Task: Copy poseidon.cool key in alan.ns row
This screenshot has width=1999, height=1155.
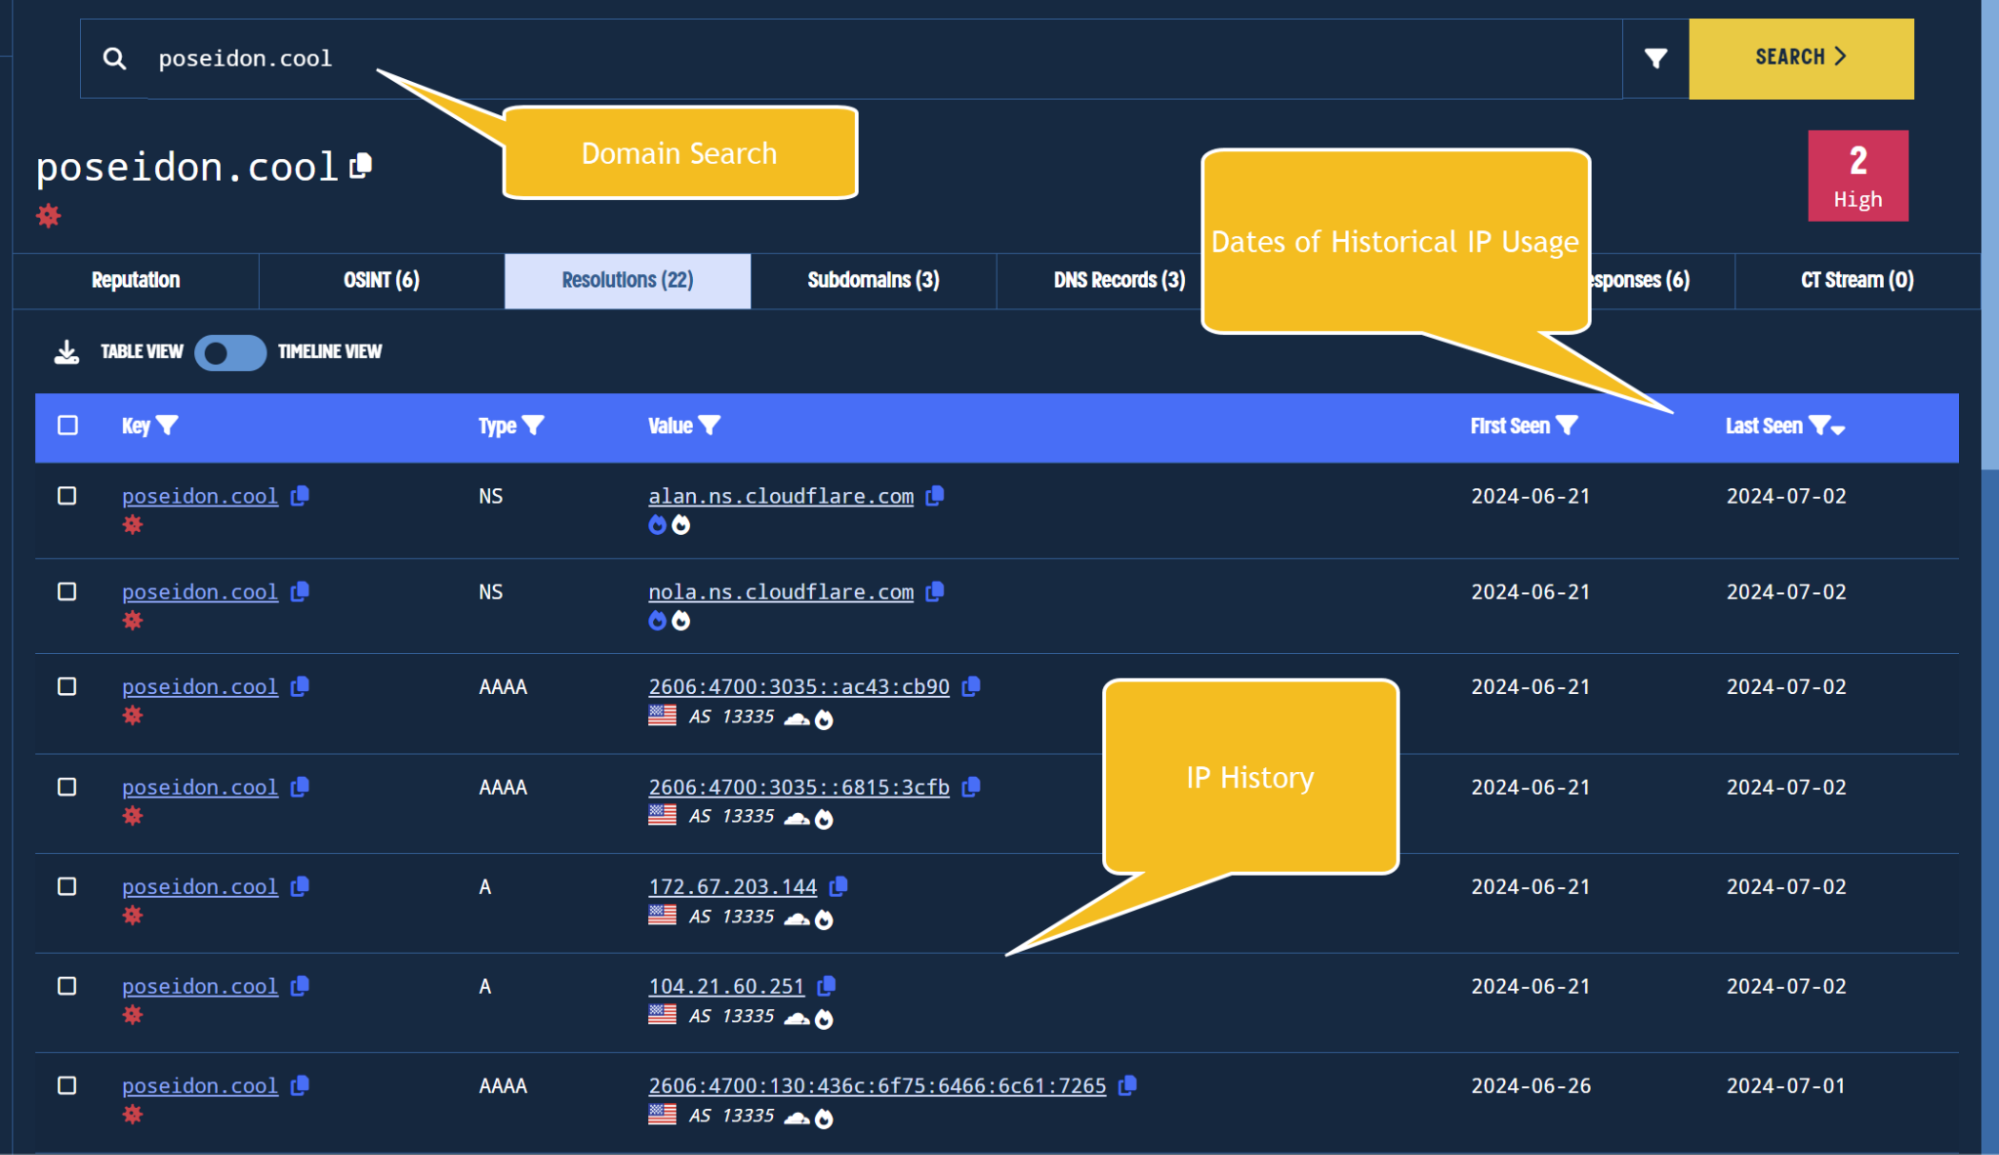Action: pos(300,495)
